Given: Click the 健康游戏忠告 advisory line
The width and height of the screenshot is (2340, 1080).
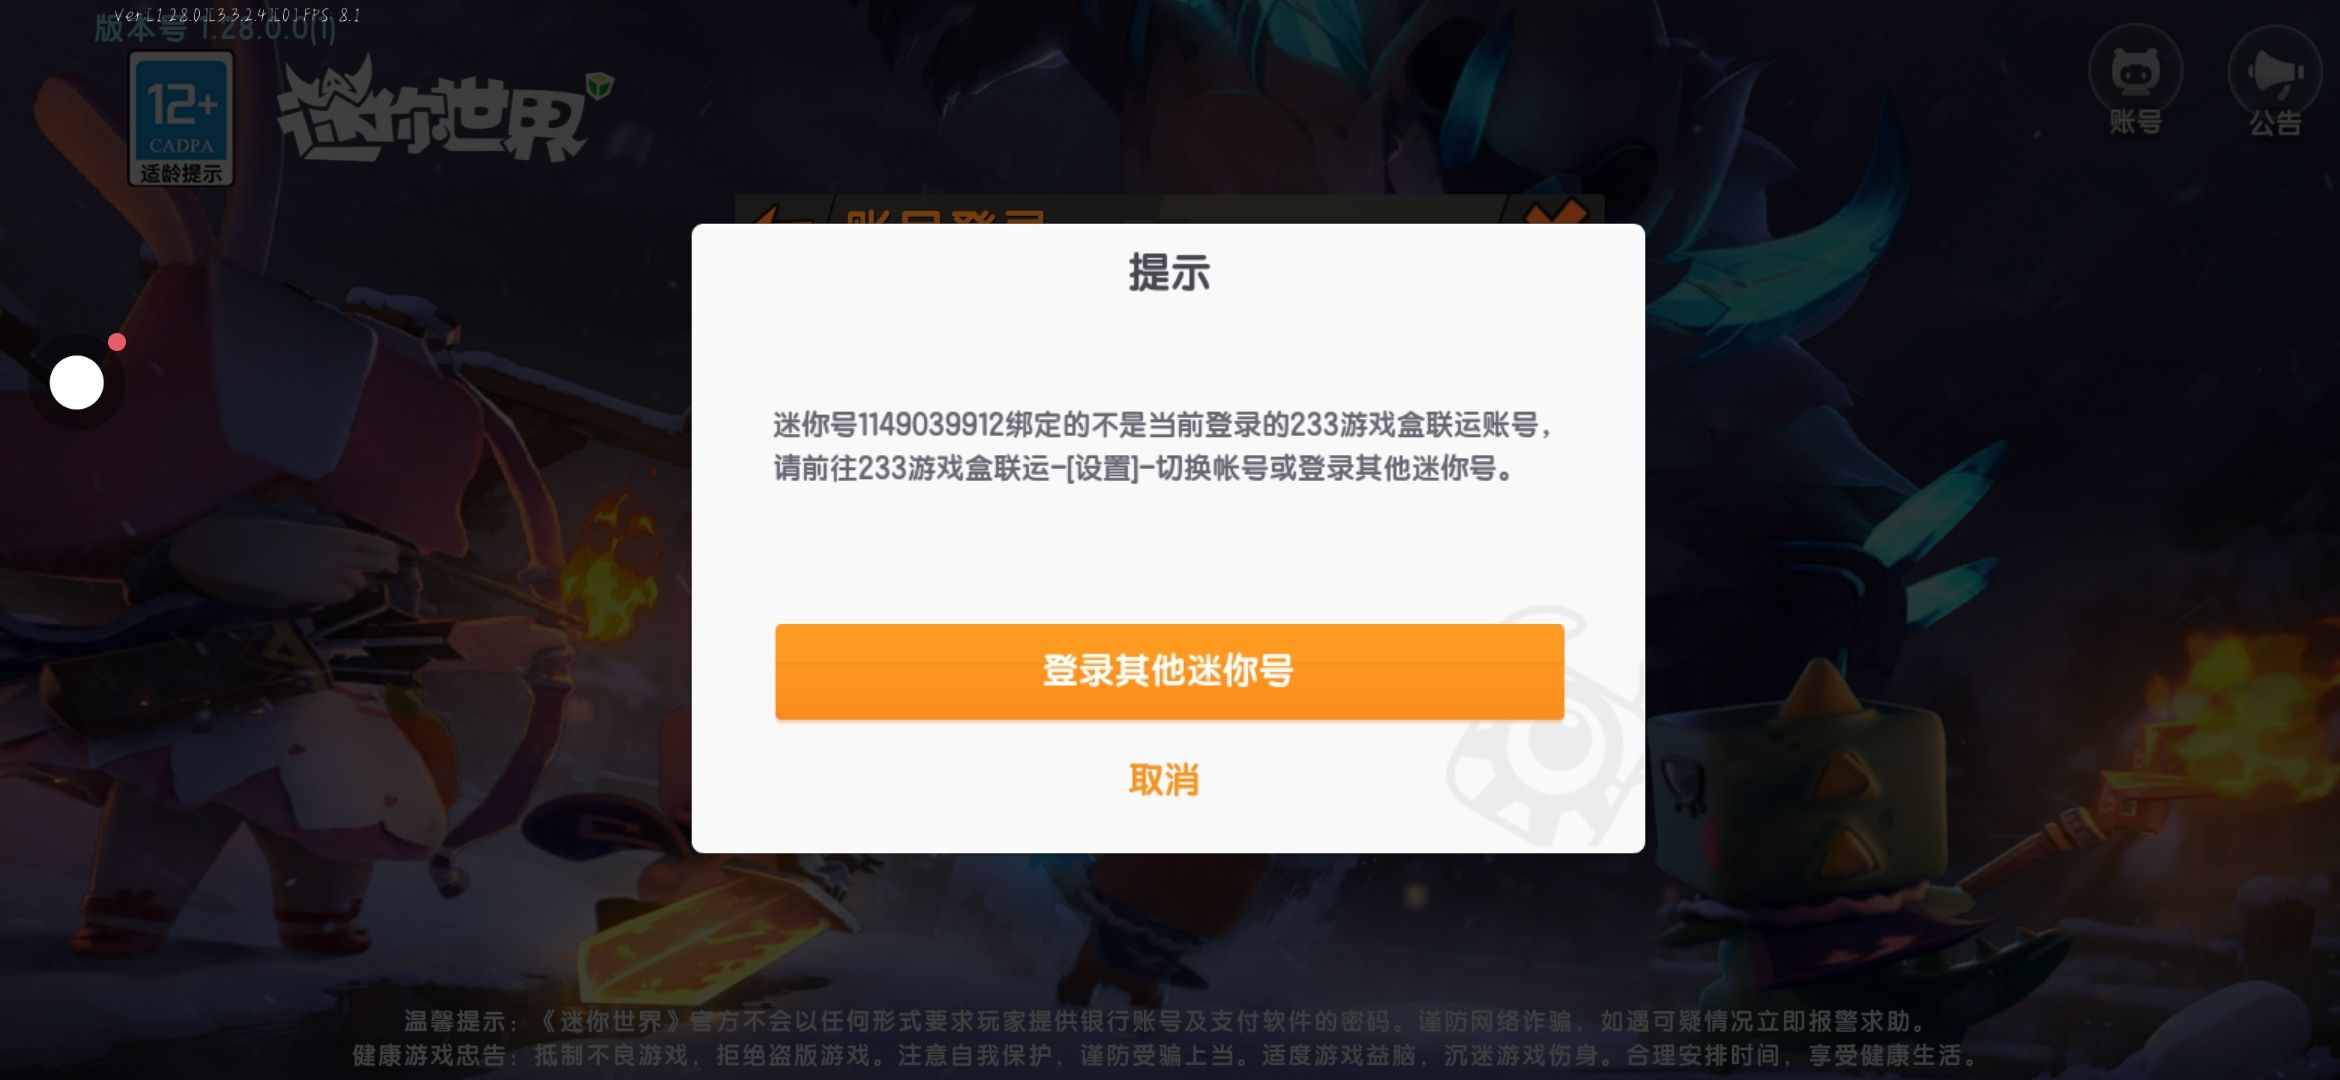Looking at the screenshot, I should tap(1164, 1055).
